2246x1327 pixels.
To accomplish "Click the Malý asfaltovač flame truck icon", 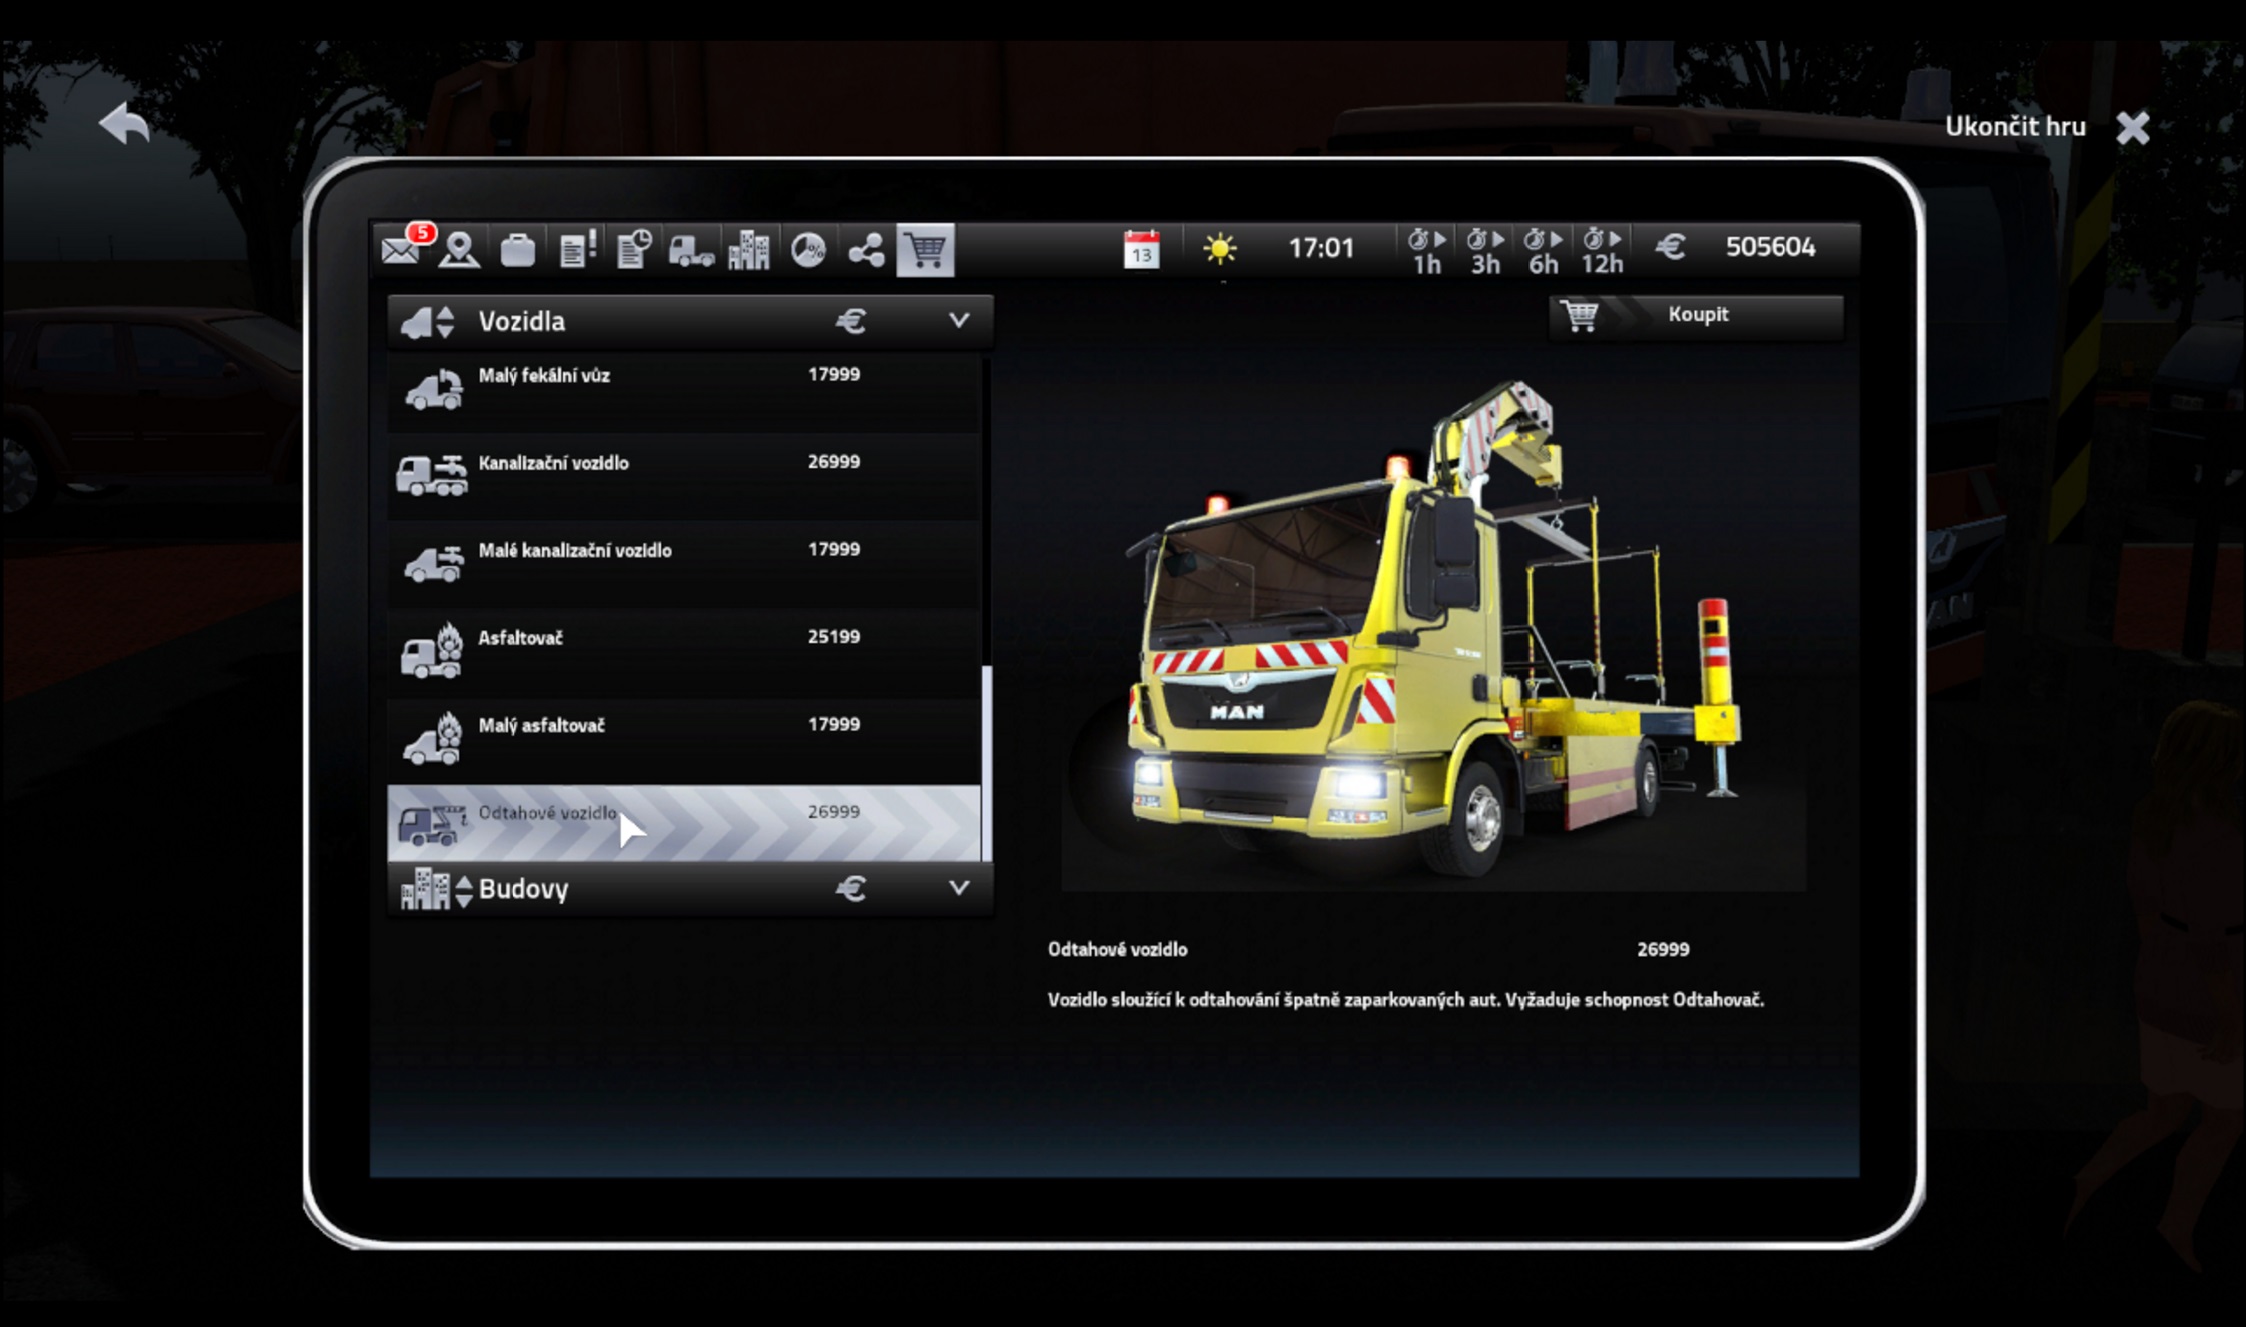I will click(432, 738).
